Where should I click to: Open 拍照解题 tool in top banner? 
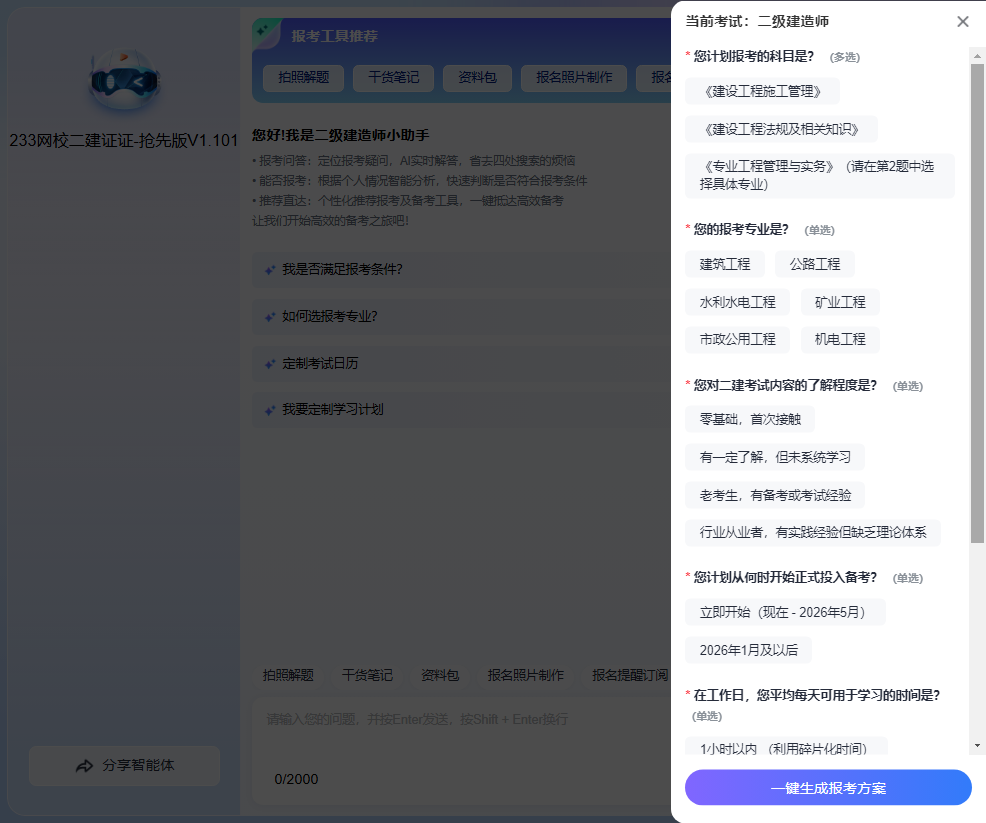(x=303, y=78)
